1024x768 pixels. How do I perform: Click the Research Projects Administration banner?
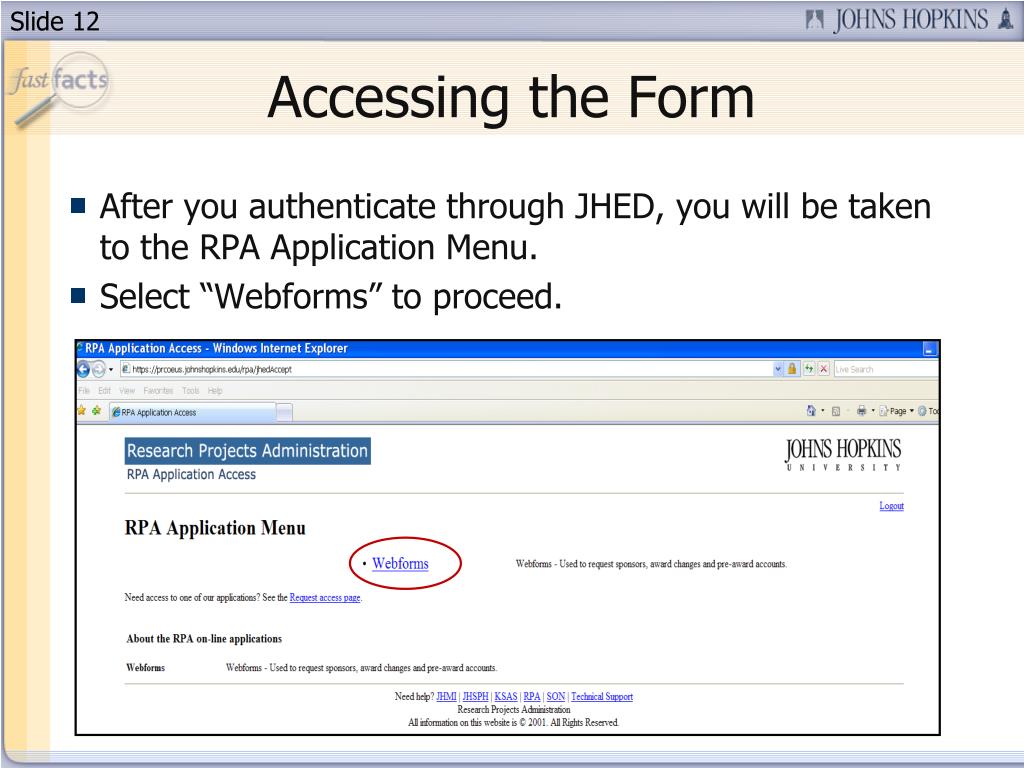coord(248,451)
